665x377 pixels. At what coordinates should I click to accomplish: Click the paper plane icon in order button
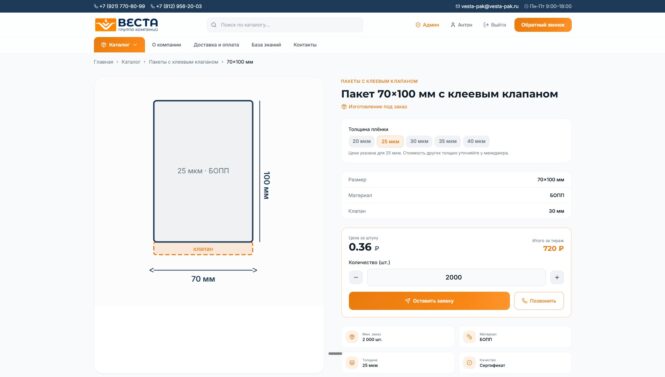click(408, 301)
